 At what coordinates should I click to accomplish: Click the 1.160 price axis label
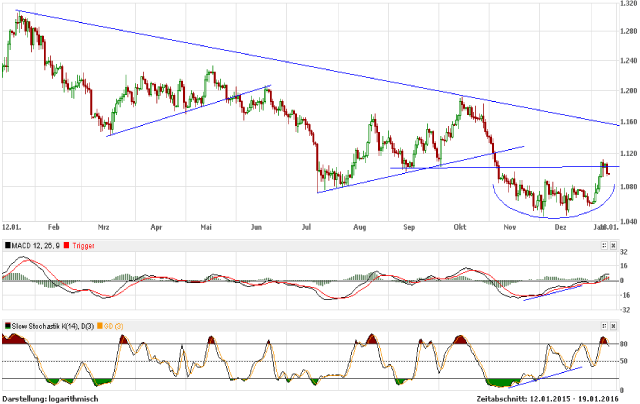pos(626,123)
